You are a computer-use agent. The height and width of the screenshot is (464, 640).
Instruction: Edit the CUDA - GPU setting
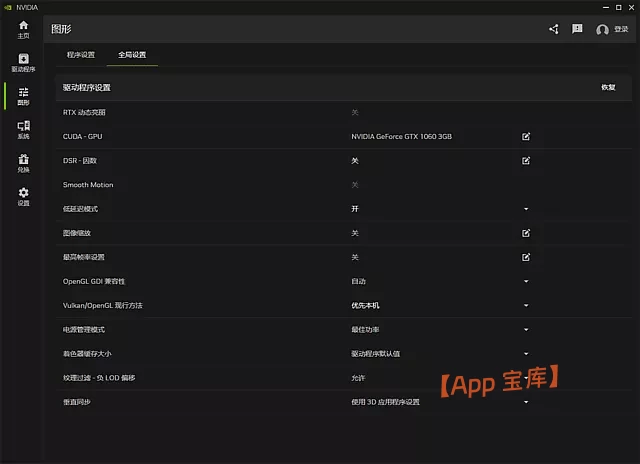pos(526,136)
